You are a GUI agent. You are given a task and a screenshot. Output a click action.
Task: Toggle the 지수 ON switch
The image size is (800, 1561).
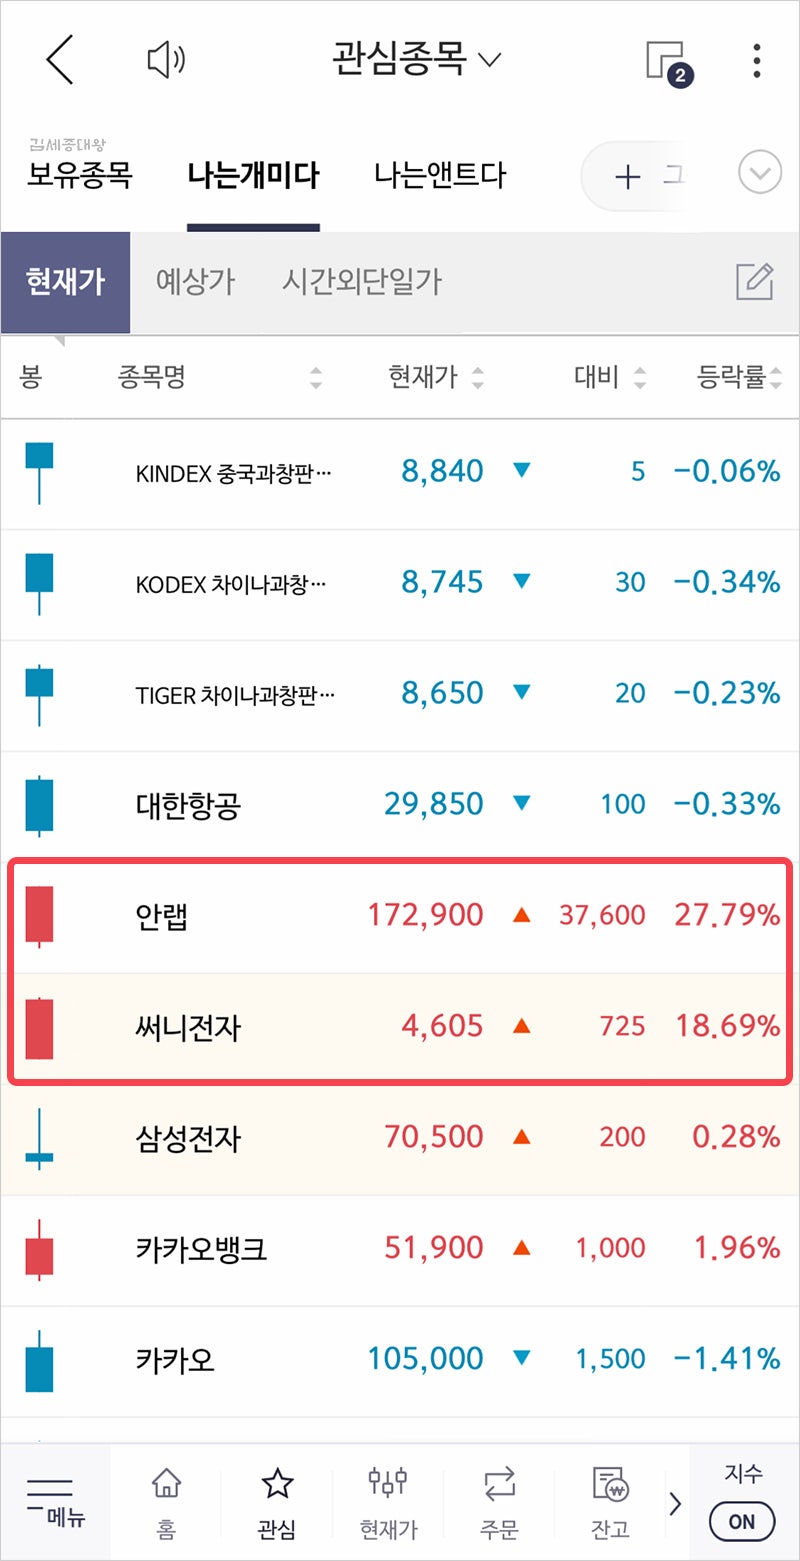pos(741,1521)
